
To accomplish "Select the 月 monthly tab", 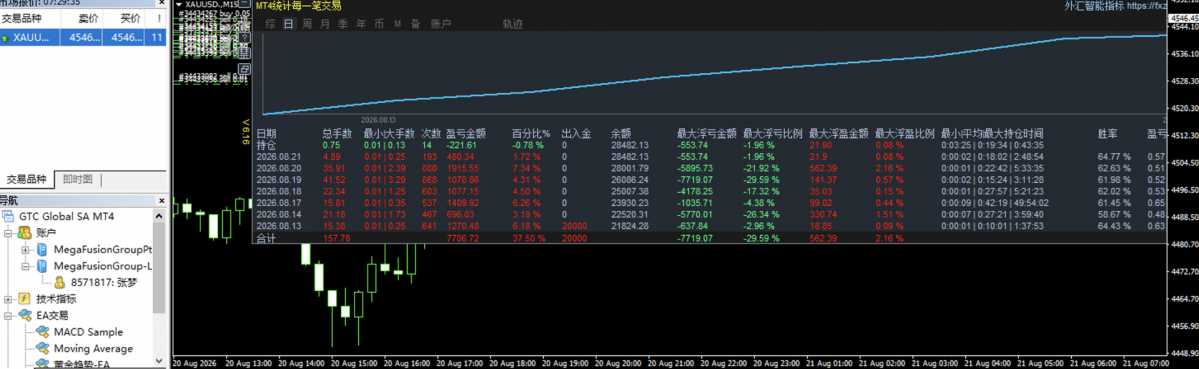I will pyautogui.click(x=325, y=24).
